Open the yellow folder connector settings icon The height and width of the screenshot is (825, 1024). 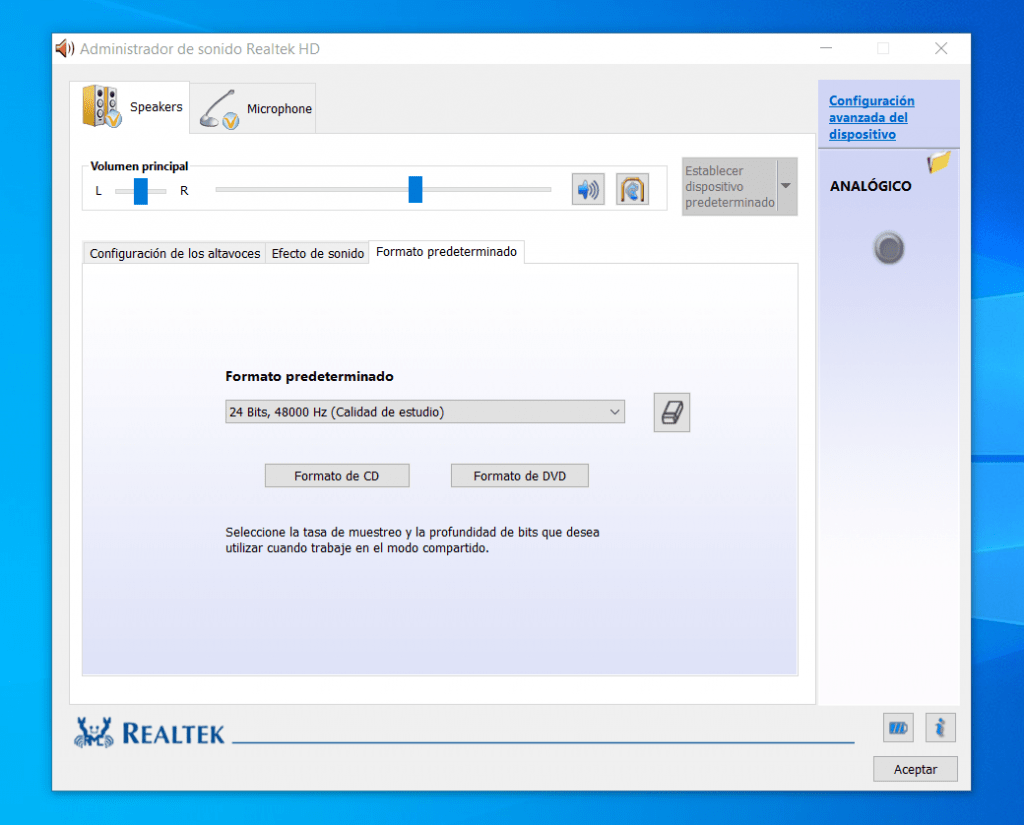pyautogui.click(x=938, y=162)
